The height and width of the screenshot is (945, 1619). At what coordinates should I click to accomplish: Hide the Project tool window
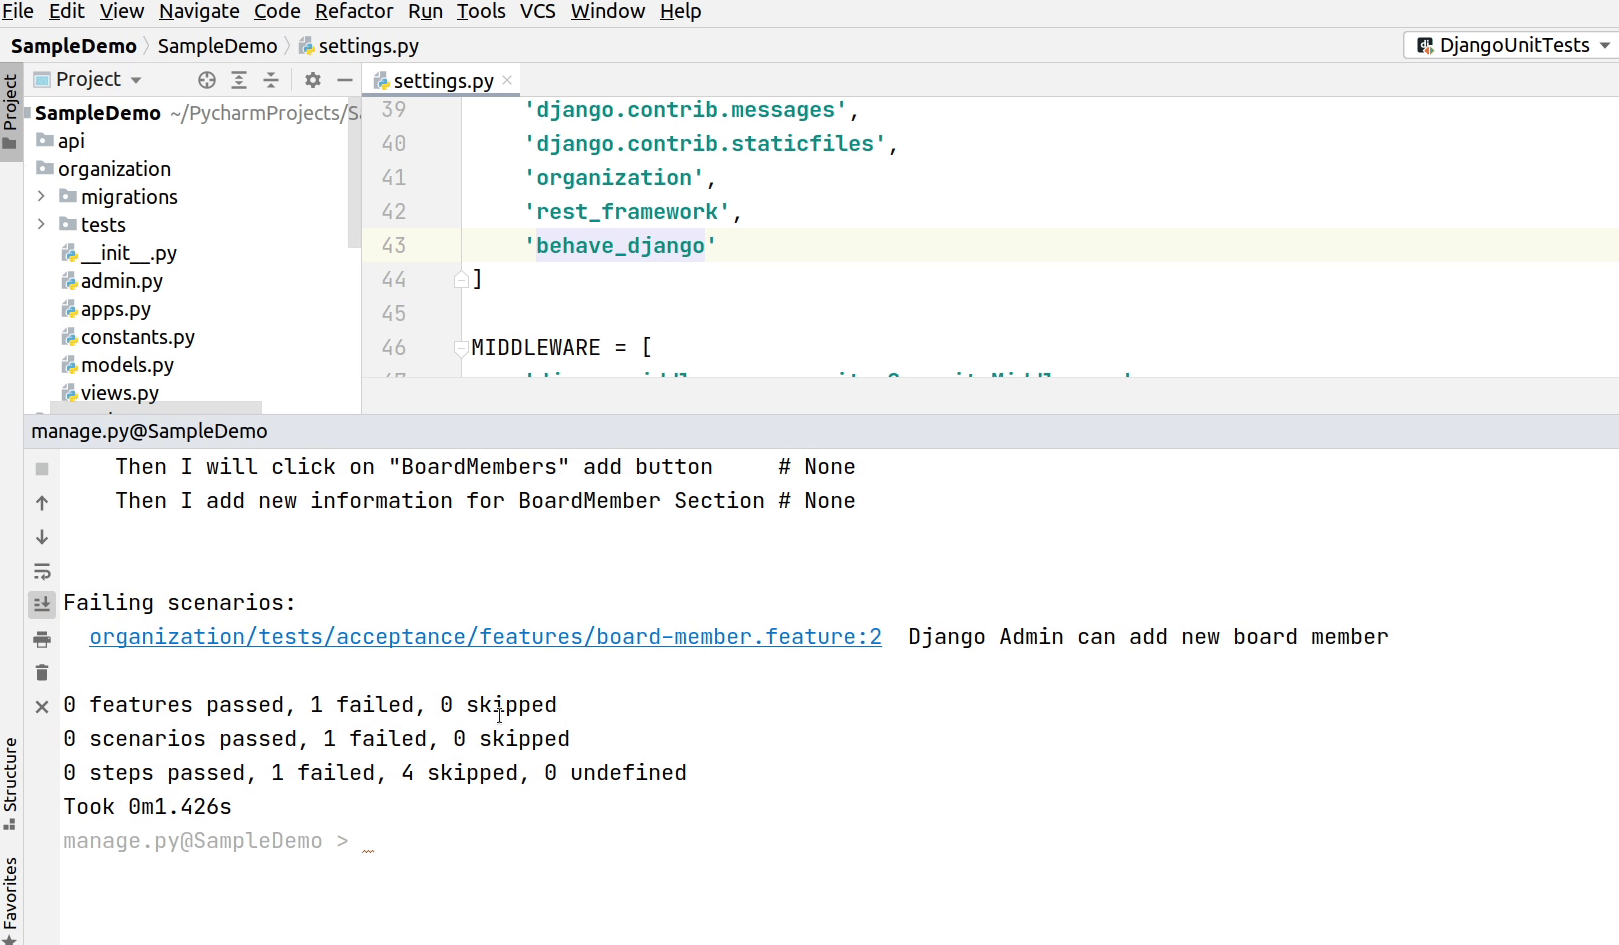(x=345, y=80)
